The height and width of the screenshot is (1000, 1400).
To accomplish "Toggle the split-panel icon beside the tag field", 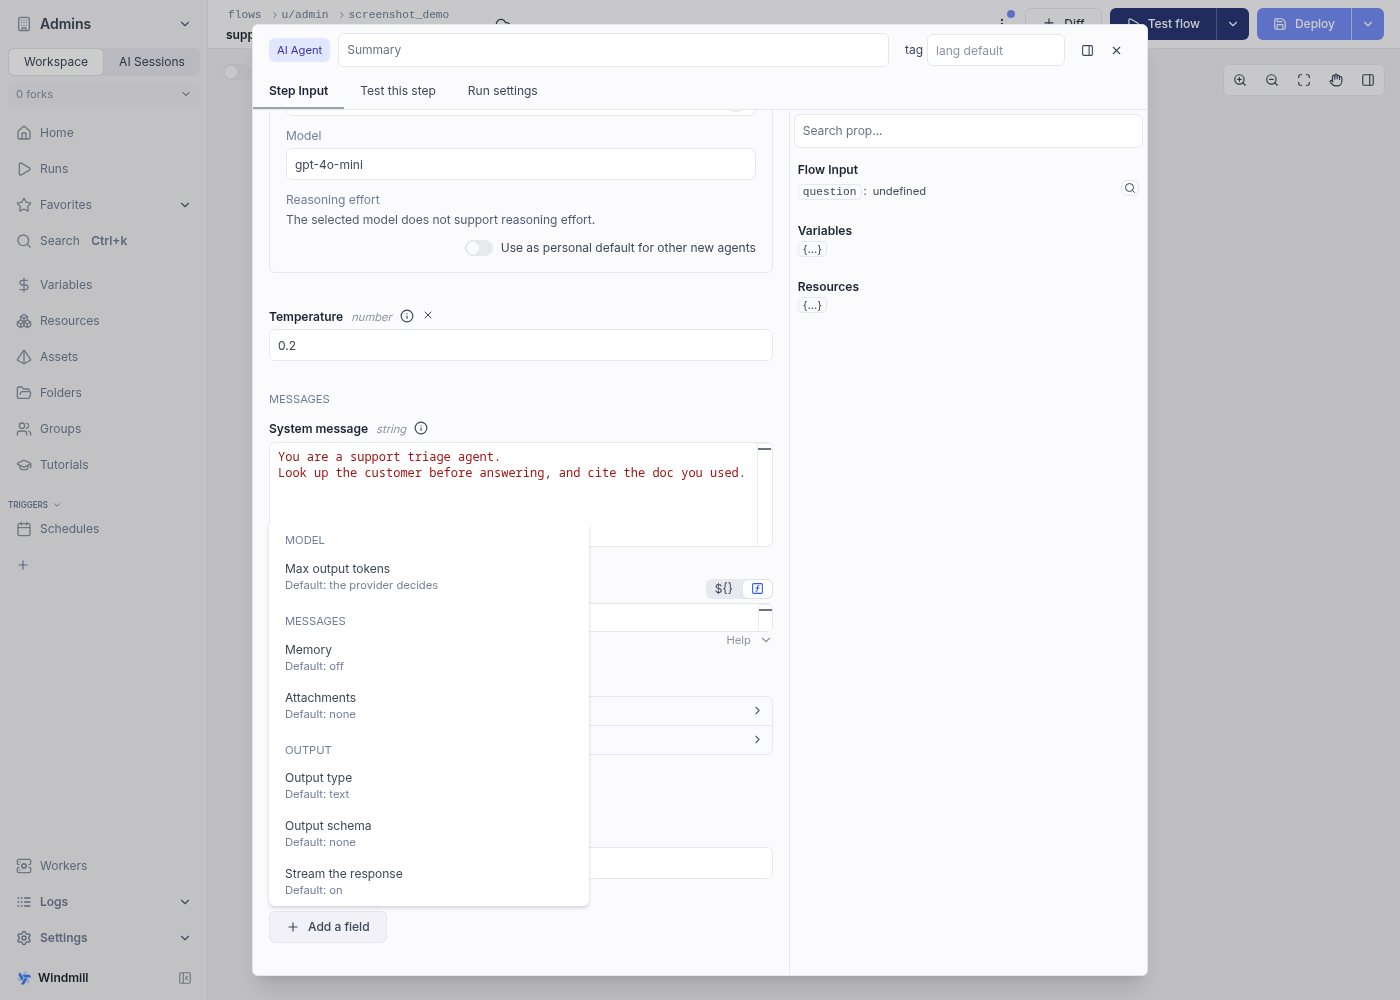I will coord(1088,50).
